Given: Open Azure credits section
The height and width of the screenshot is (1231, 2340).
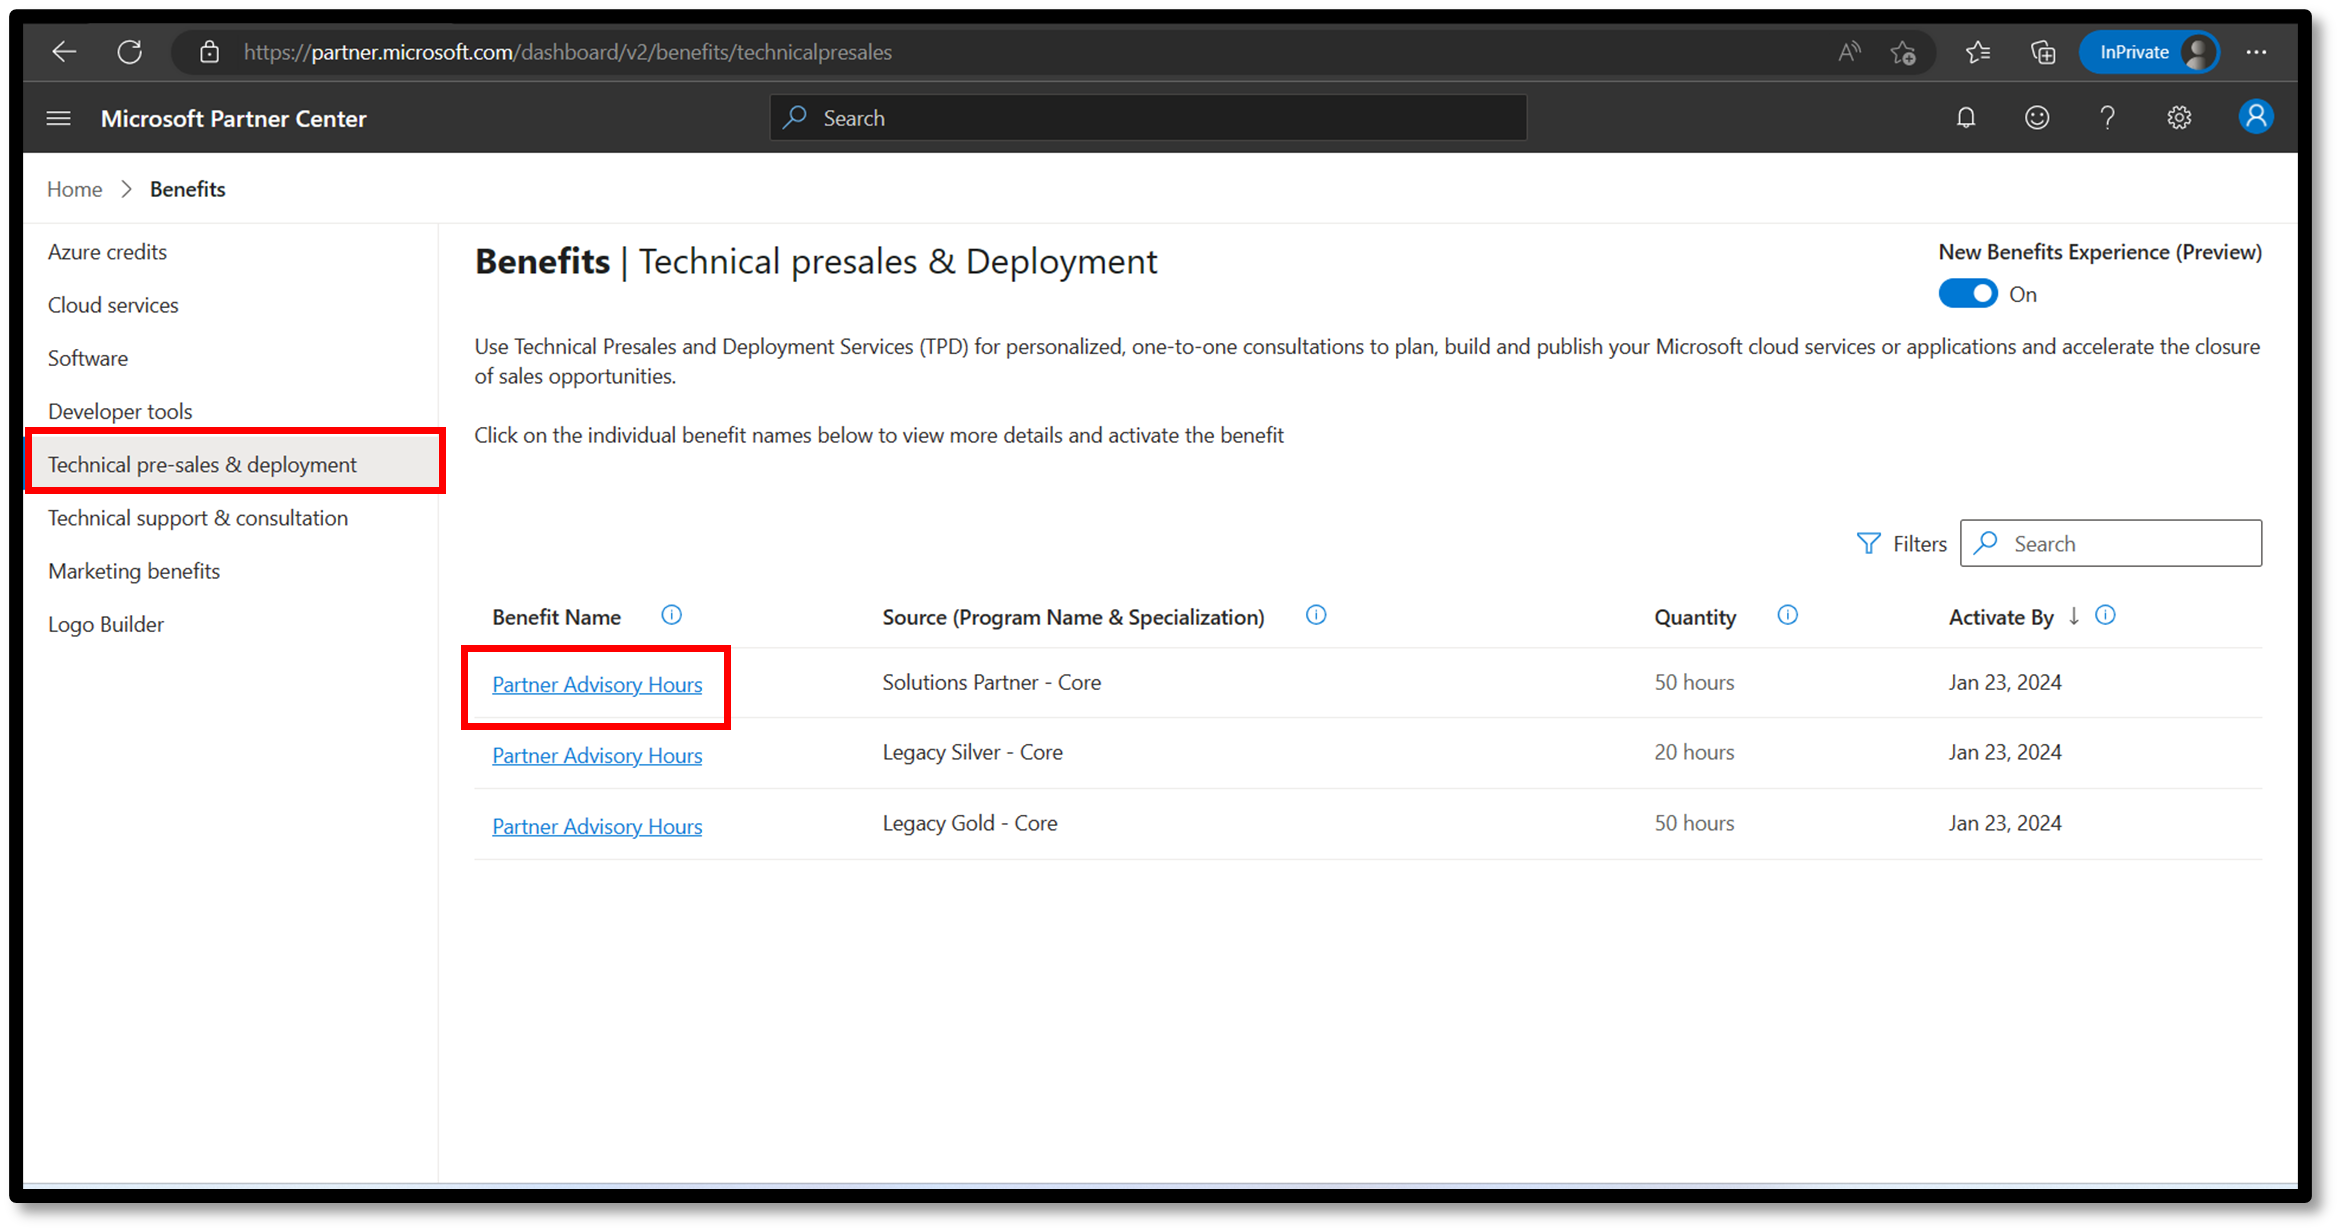Looking at the screenshot, I should coord(107,251).
